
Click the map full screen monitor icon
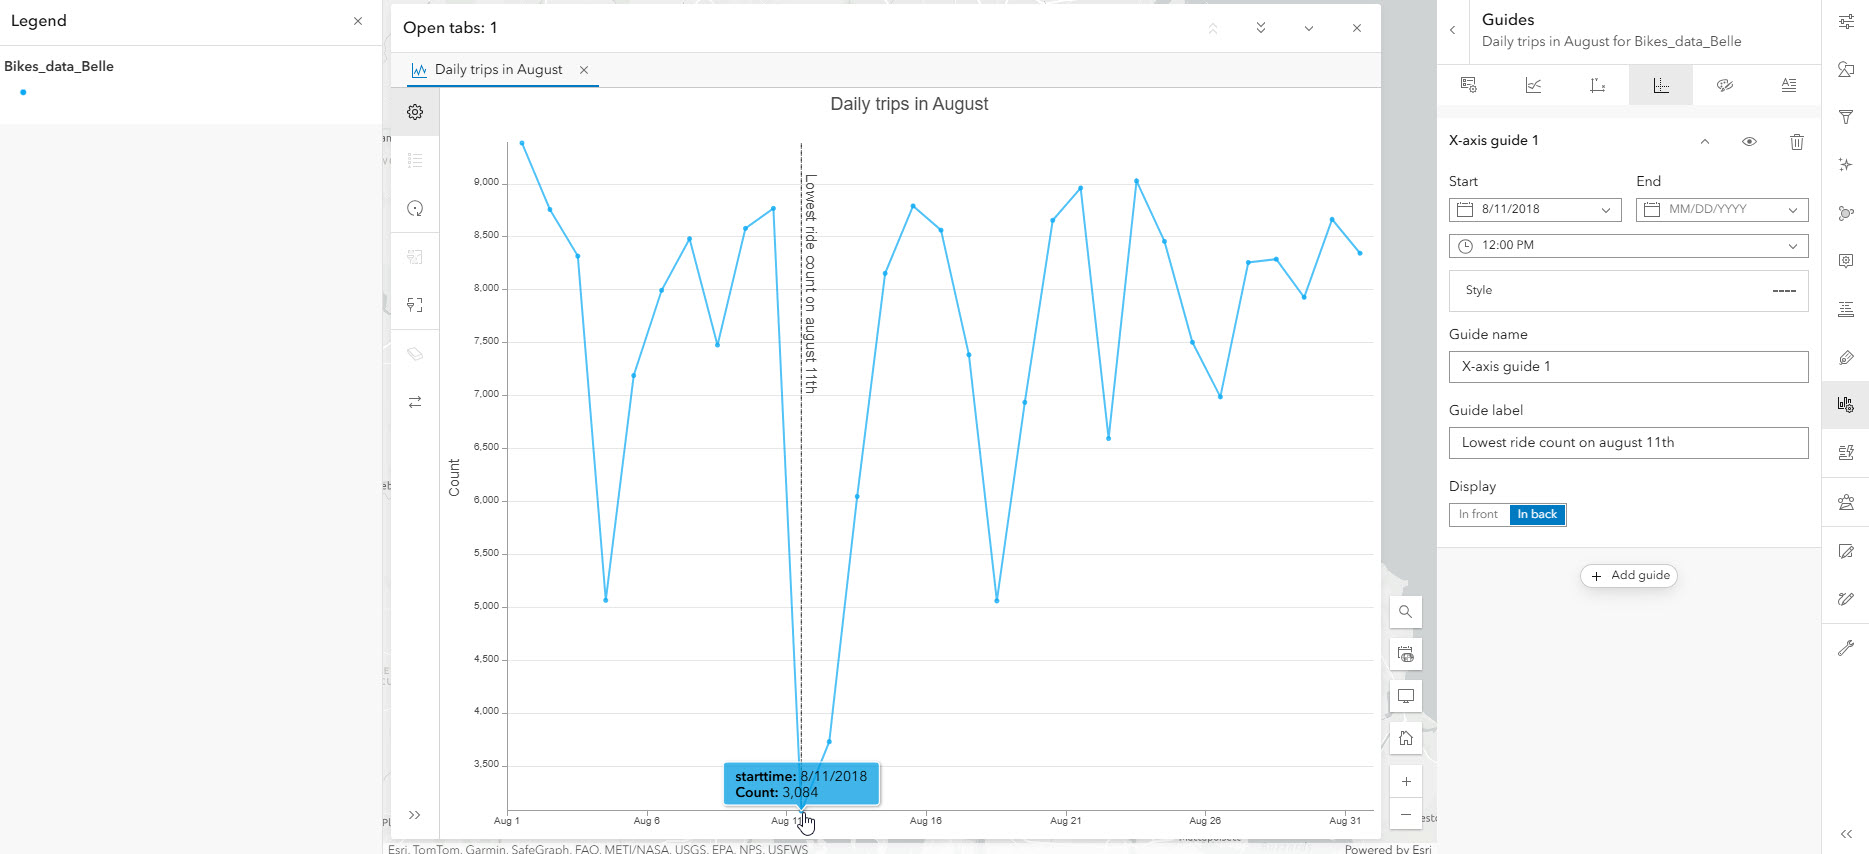(1406, 696)
